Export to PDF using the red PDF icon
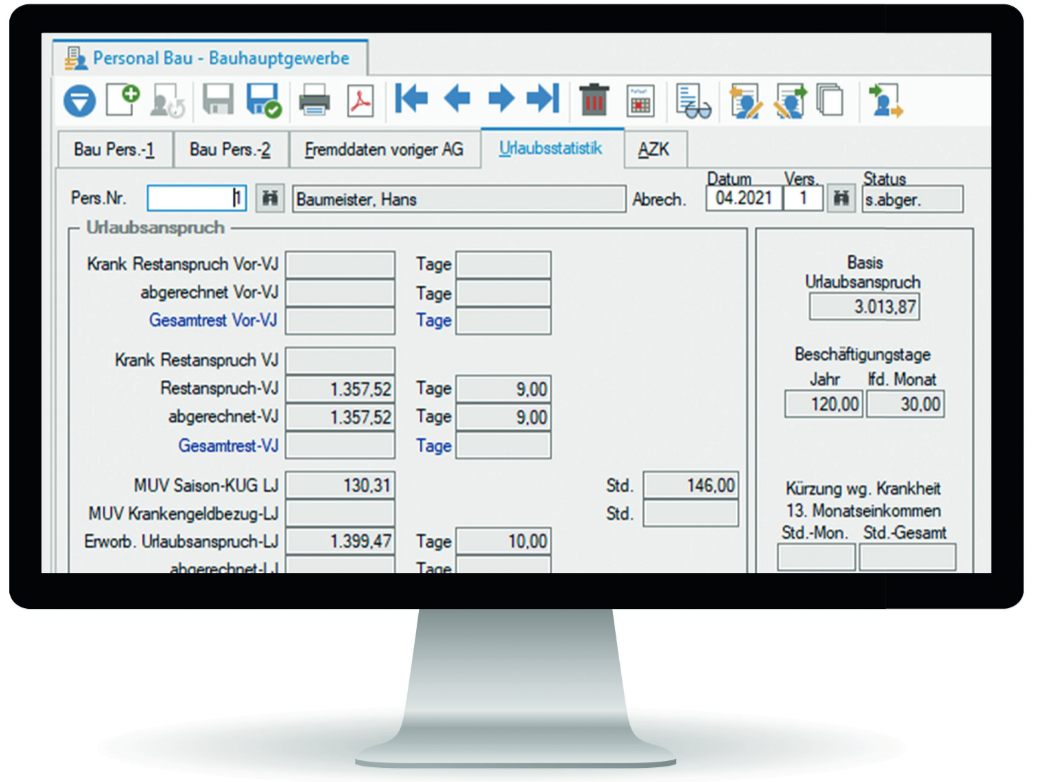This screenshot has width=1037, height=782. [359, 99]
